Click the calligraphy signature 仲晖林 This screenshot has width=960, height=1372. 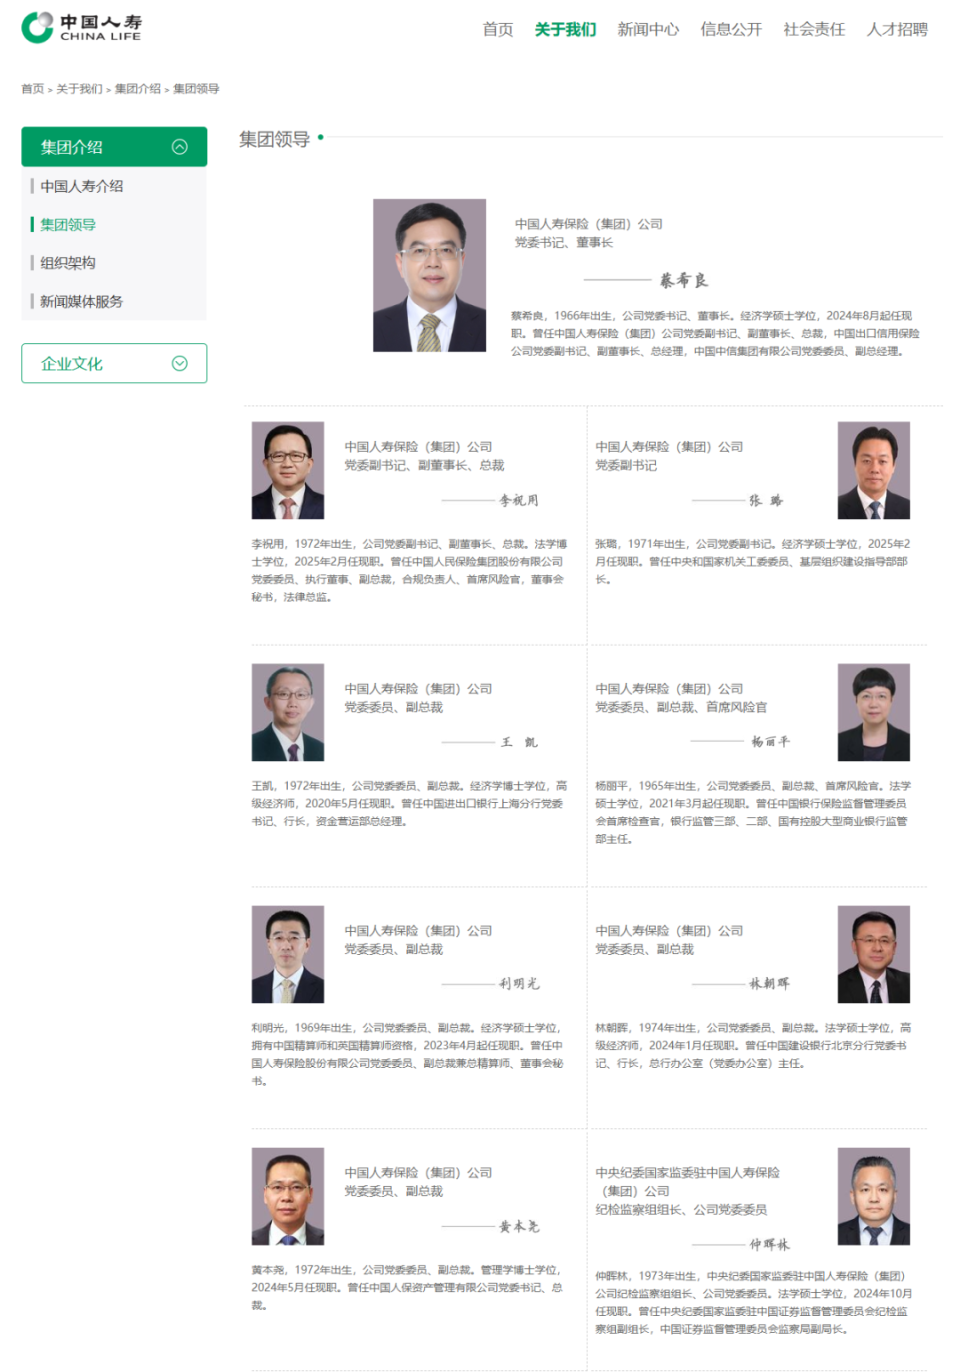770,1245
